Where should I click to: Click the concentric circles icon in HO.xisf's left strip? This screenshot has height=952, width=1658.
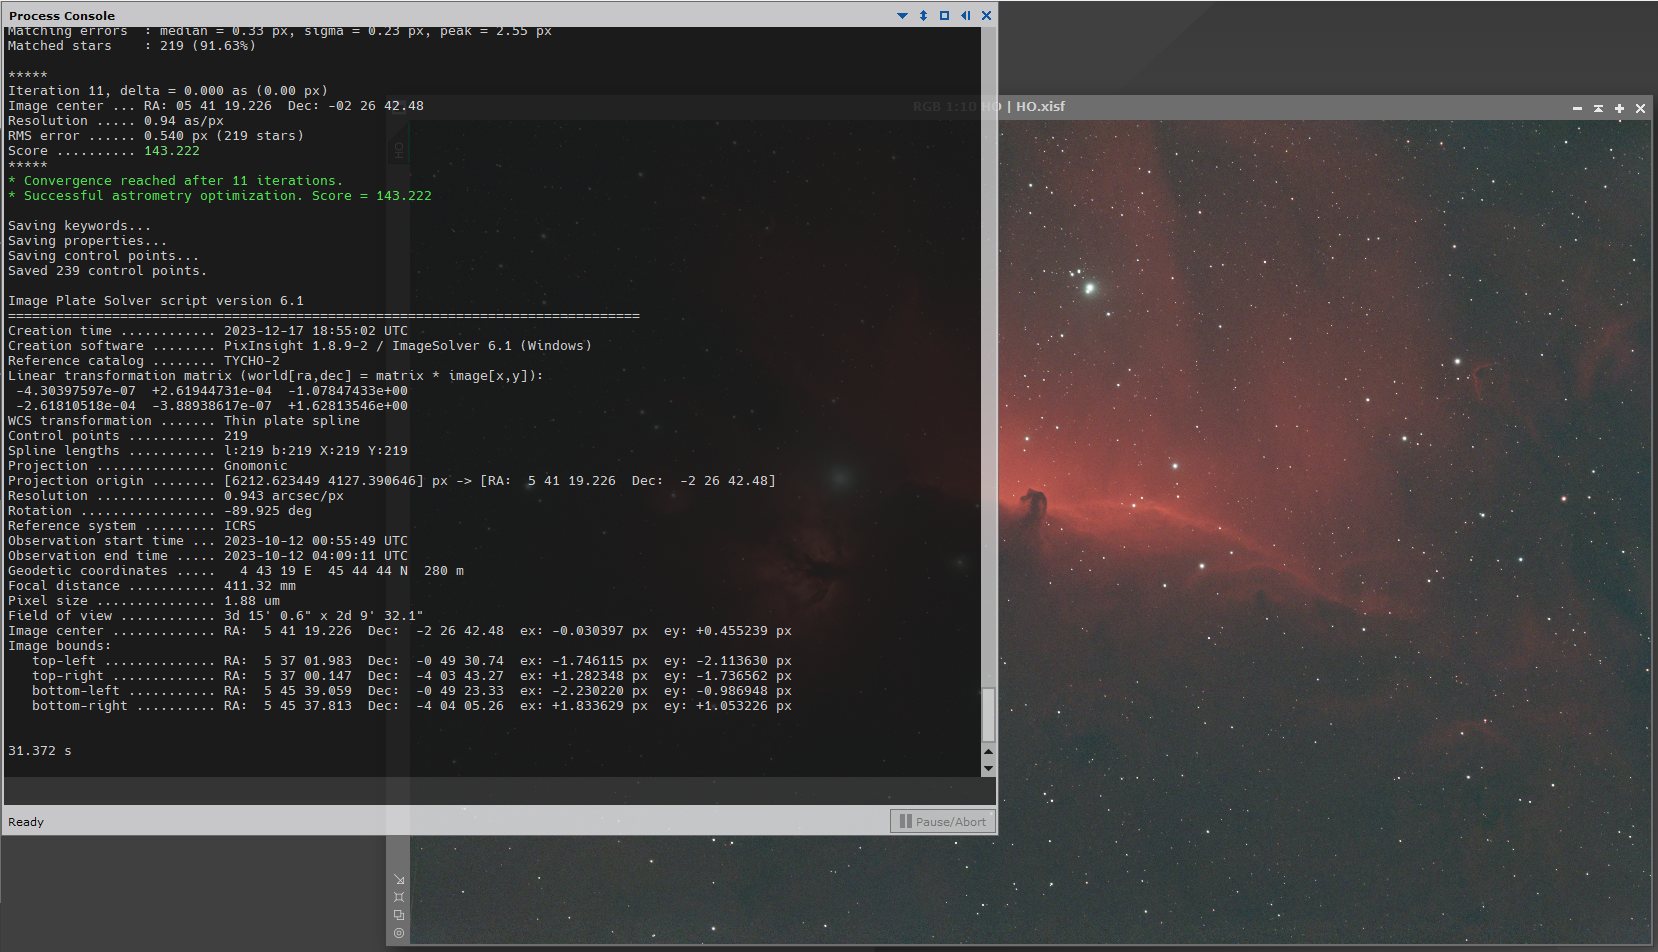[399, 933]
